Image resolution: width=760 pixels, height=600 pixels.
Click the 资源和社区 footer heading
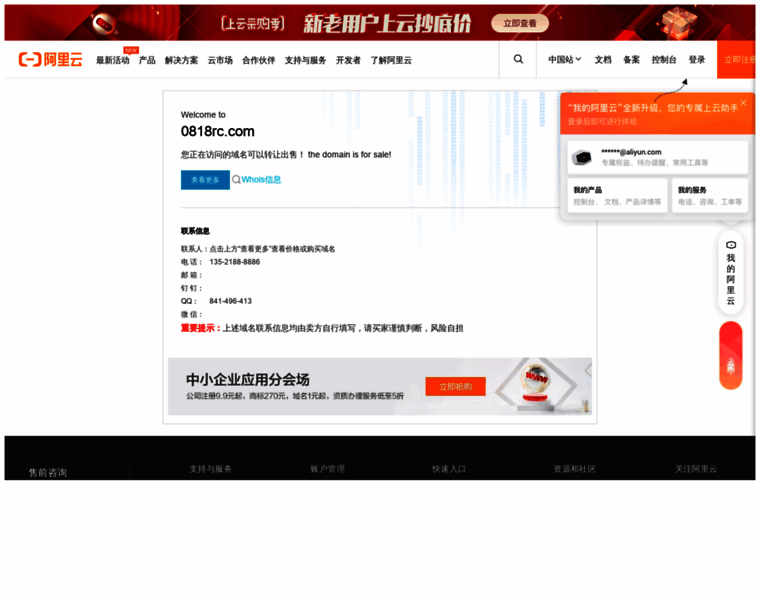point(574,469)
